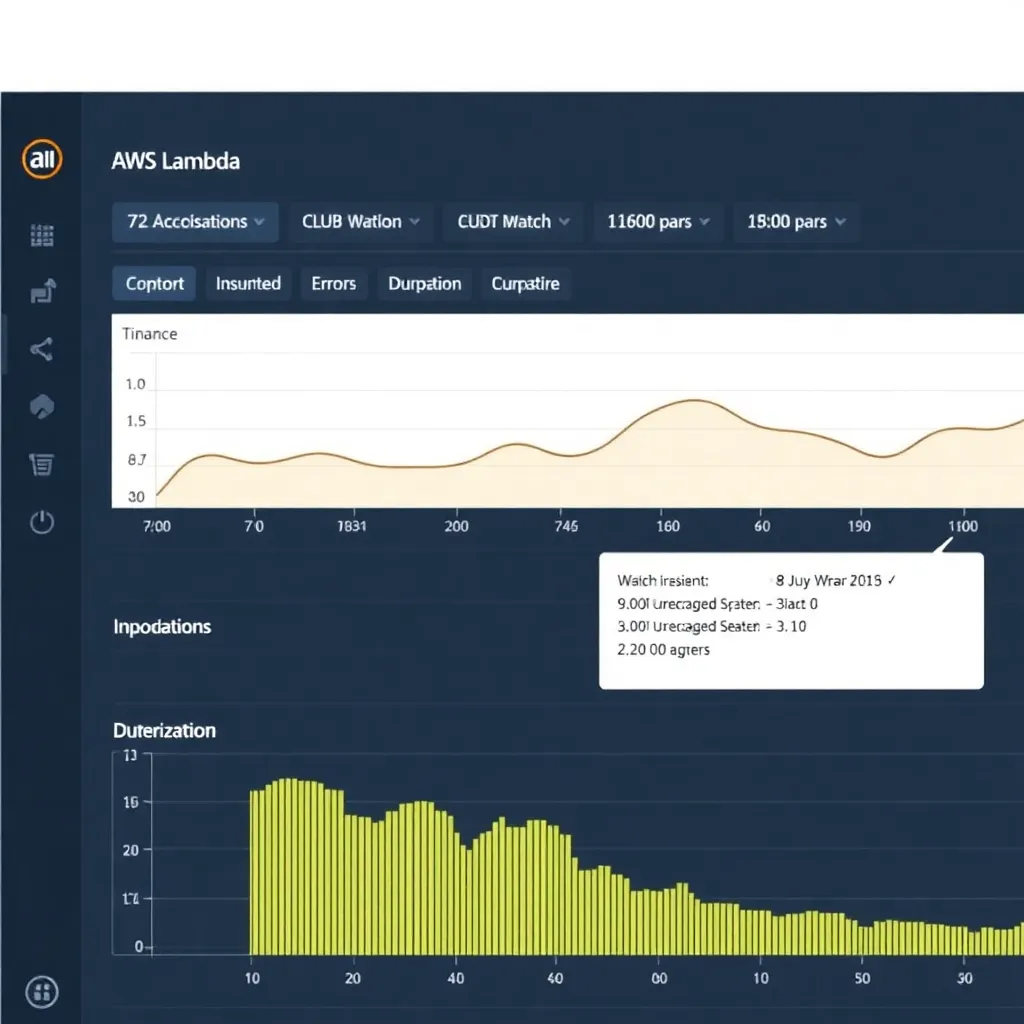Click the '3.00l Urecaged Seater' tooltip row
1024x1024 pixels.
[712, 626]
